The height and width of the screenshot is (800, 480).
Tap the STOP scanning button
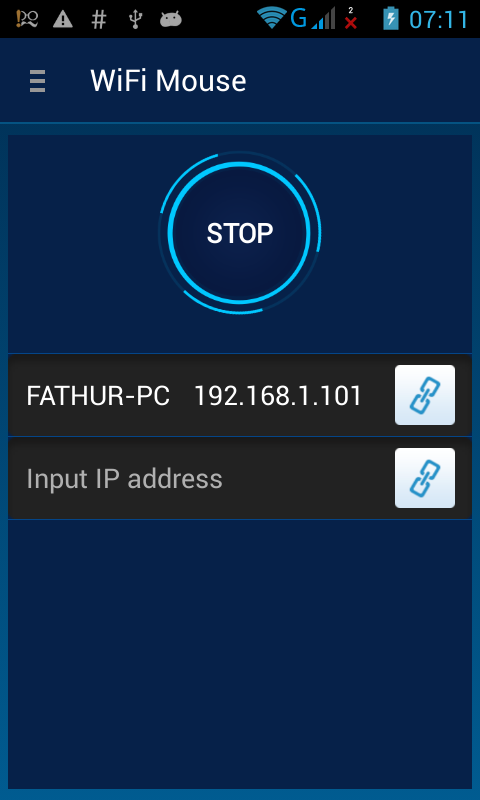(239, 233)
